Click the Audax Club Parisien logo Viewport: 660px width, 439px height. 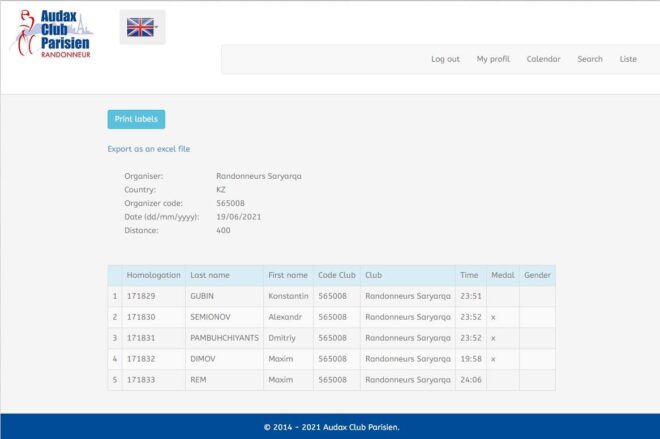(51, 33)
